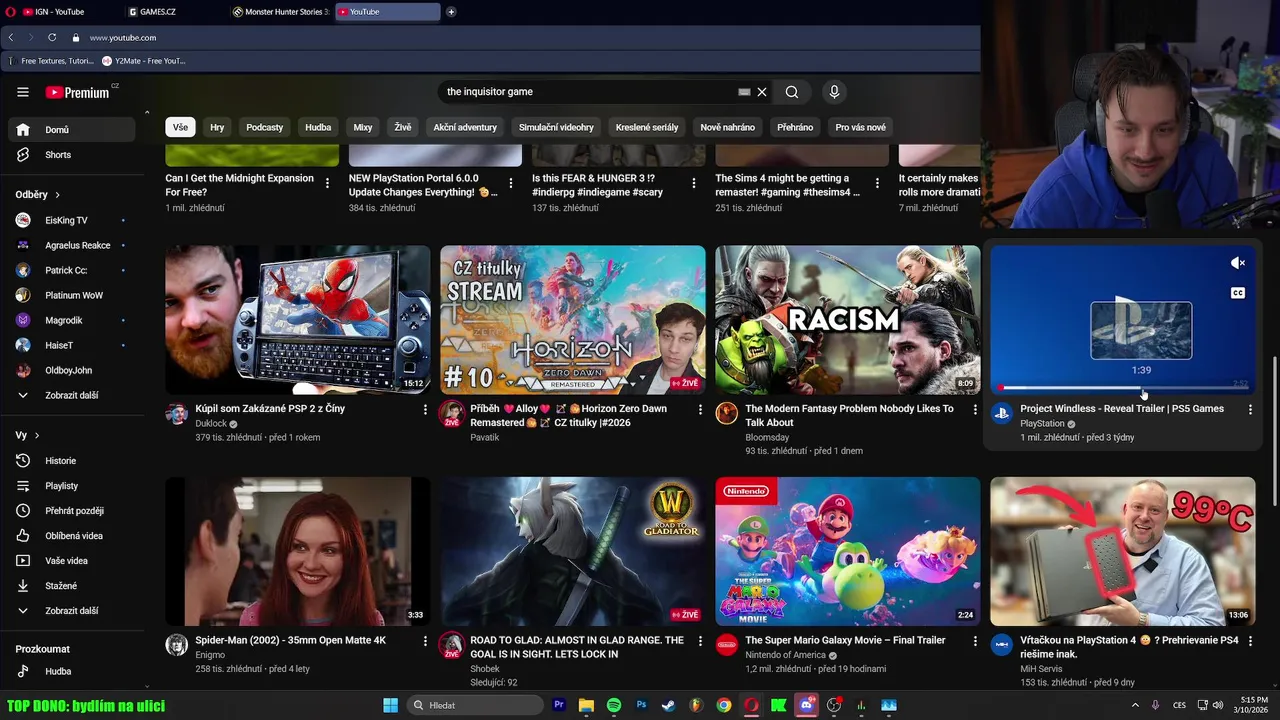Viewport: 1280px width, 720px height.
Task: Open Stažené downloads in the sidebar
Action: [x=71, y=586]
